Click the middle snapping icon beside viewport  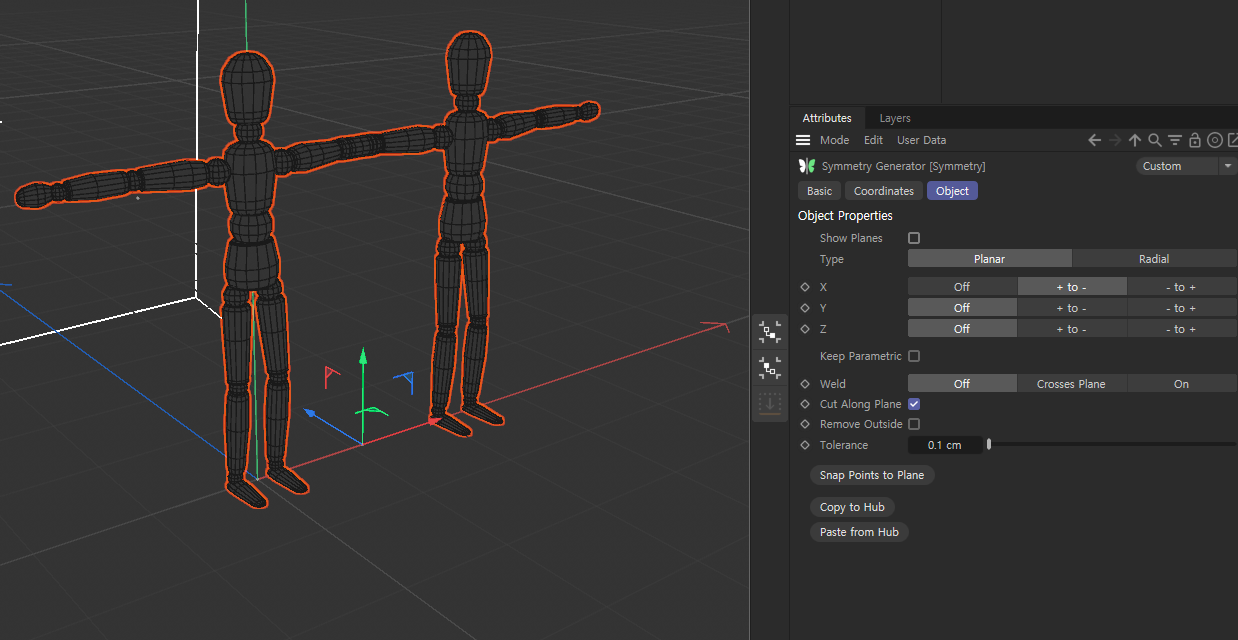[770, 368]
